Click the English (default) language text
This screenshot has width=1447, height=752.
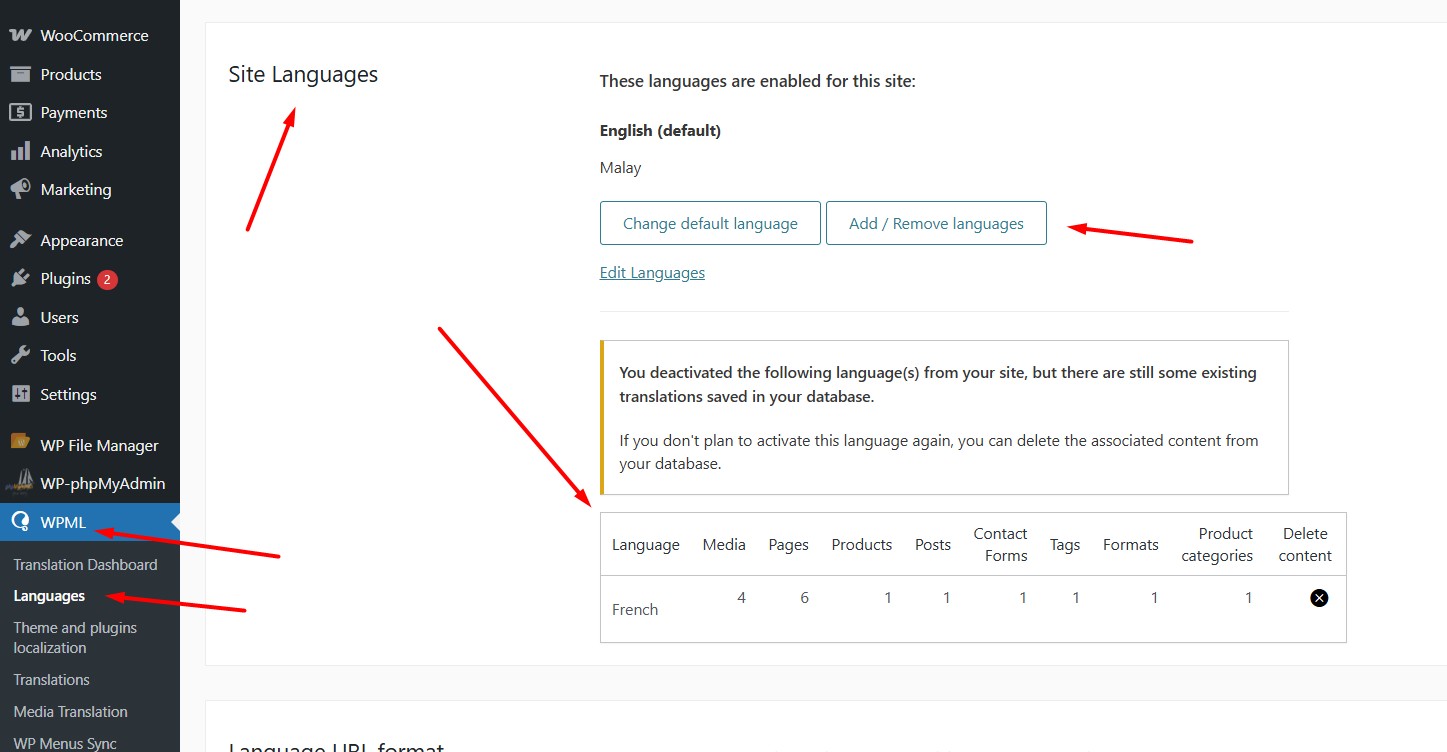pos(660,131)
